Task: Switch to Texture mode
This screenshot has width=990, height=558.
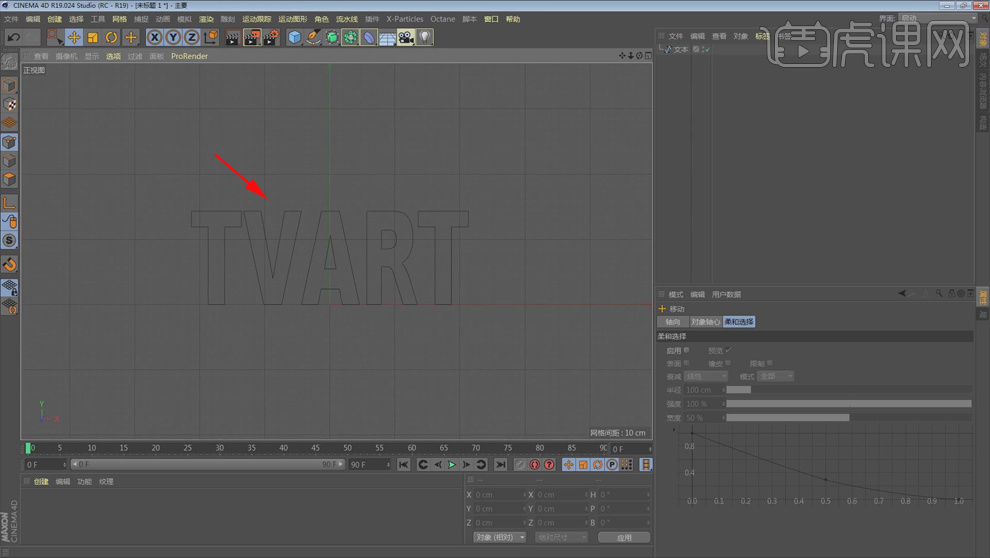Action: tap(9, 105)
